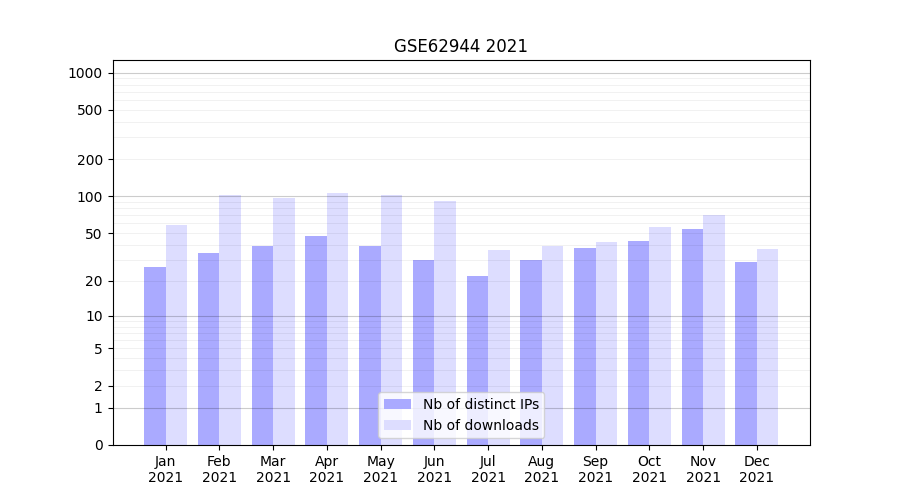Click the chart title GSE62944 2021

click(460, 46)
